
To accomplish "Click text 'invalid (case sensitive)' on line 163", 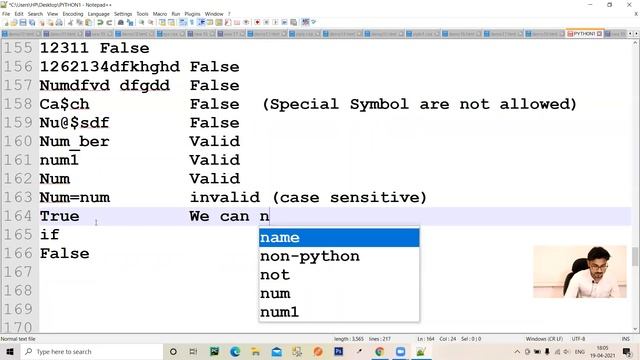I will coord(308,198).
